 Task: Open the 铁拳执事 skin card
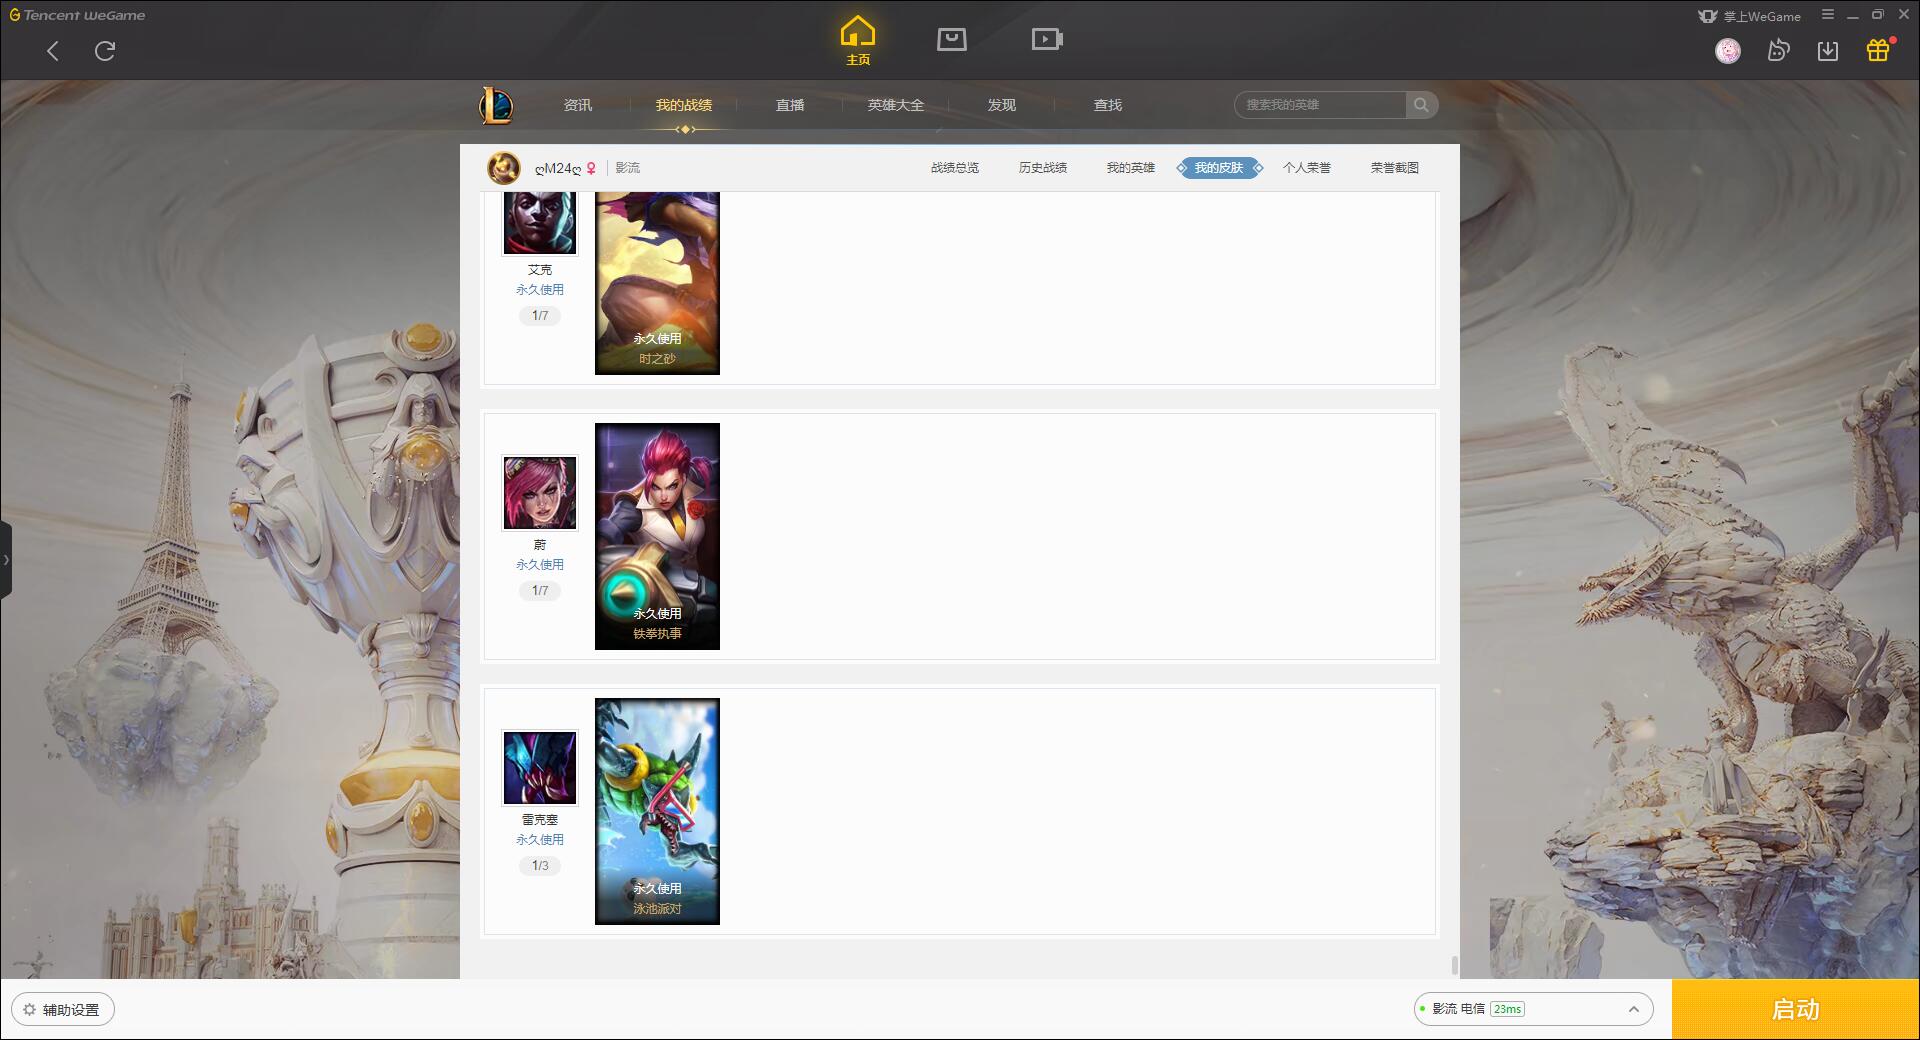pyautogui.click(x=657, y=536)
